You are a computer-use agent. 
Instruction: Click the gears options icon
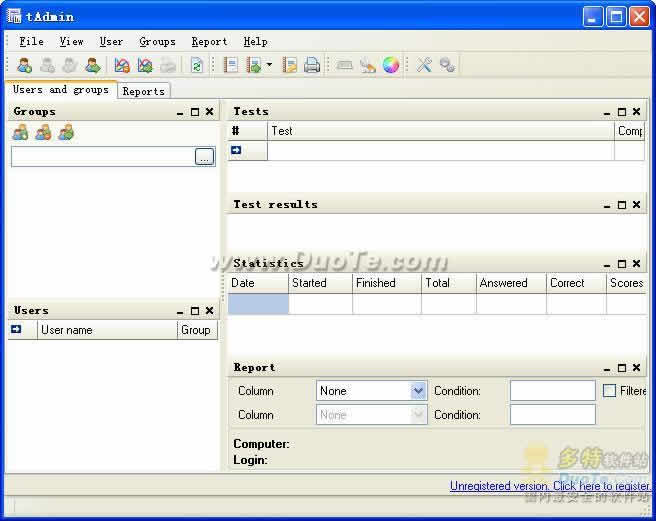pos(447,65)
